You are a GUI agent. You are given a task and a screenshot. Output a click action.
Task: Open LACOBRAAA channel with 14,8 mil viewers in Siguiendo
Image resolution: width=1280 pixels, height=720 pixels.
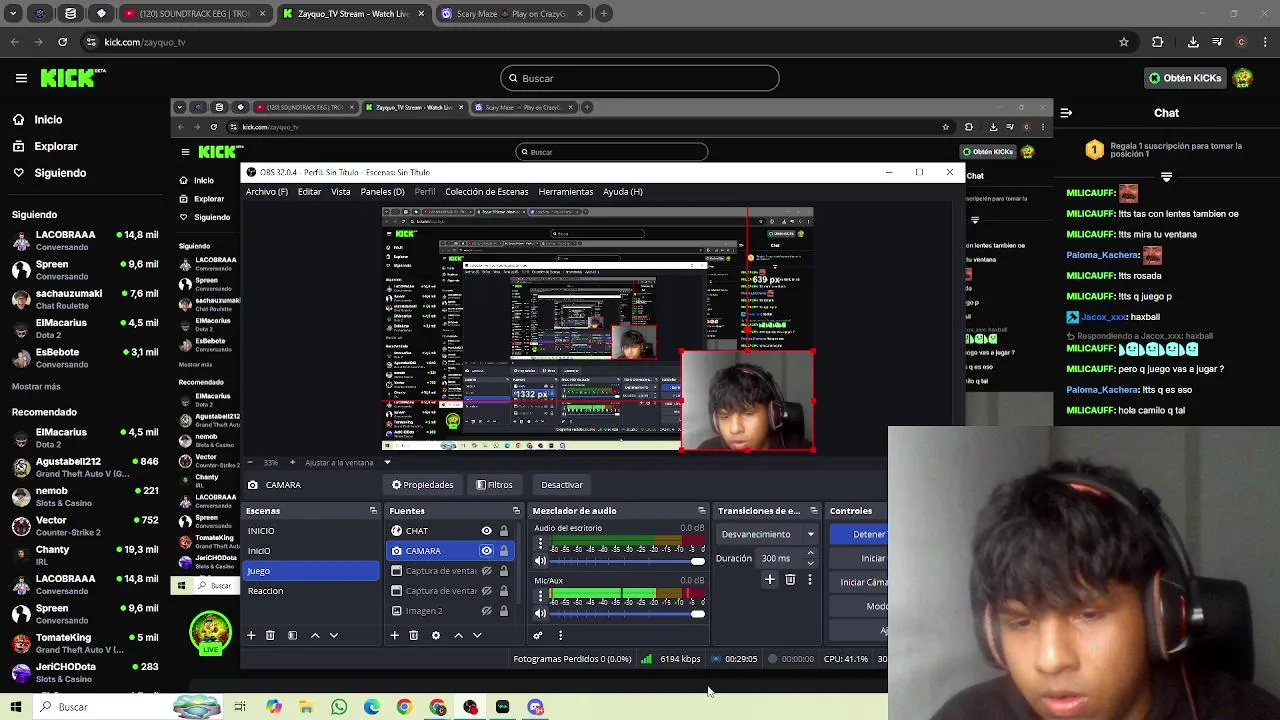click(85, 240)
